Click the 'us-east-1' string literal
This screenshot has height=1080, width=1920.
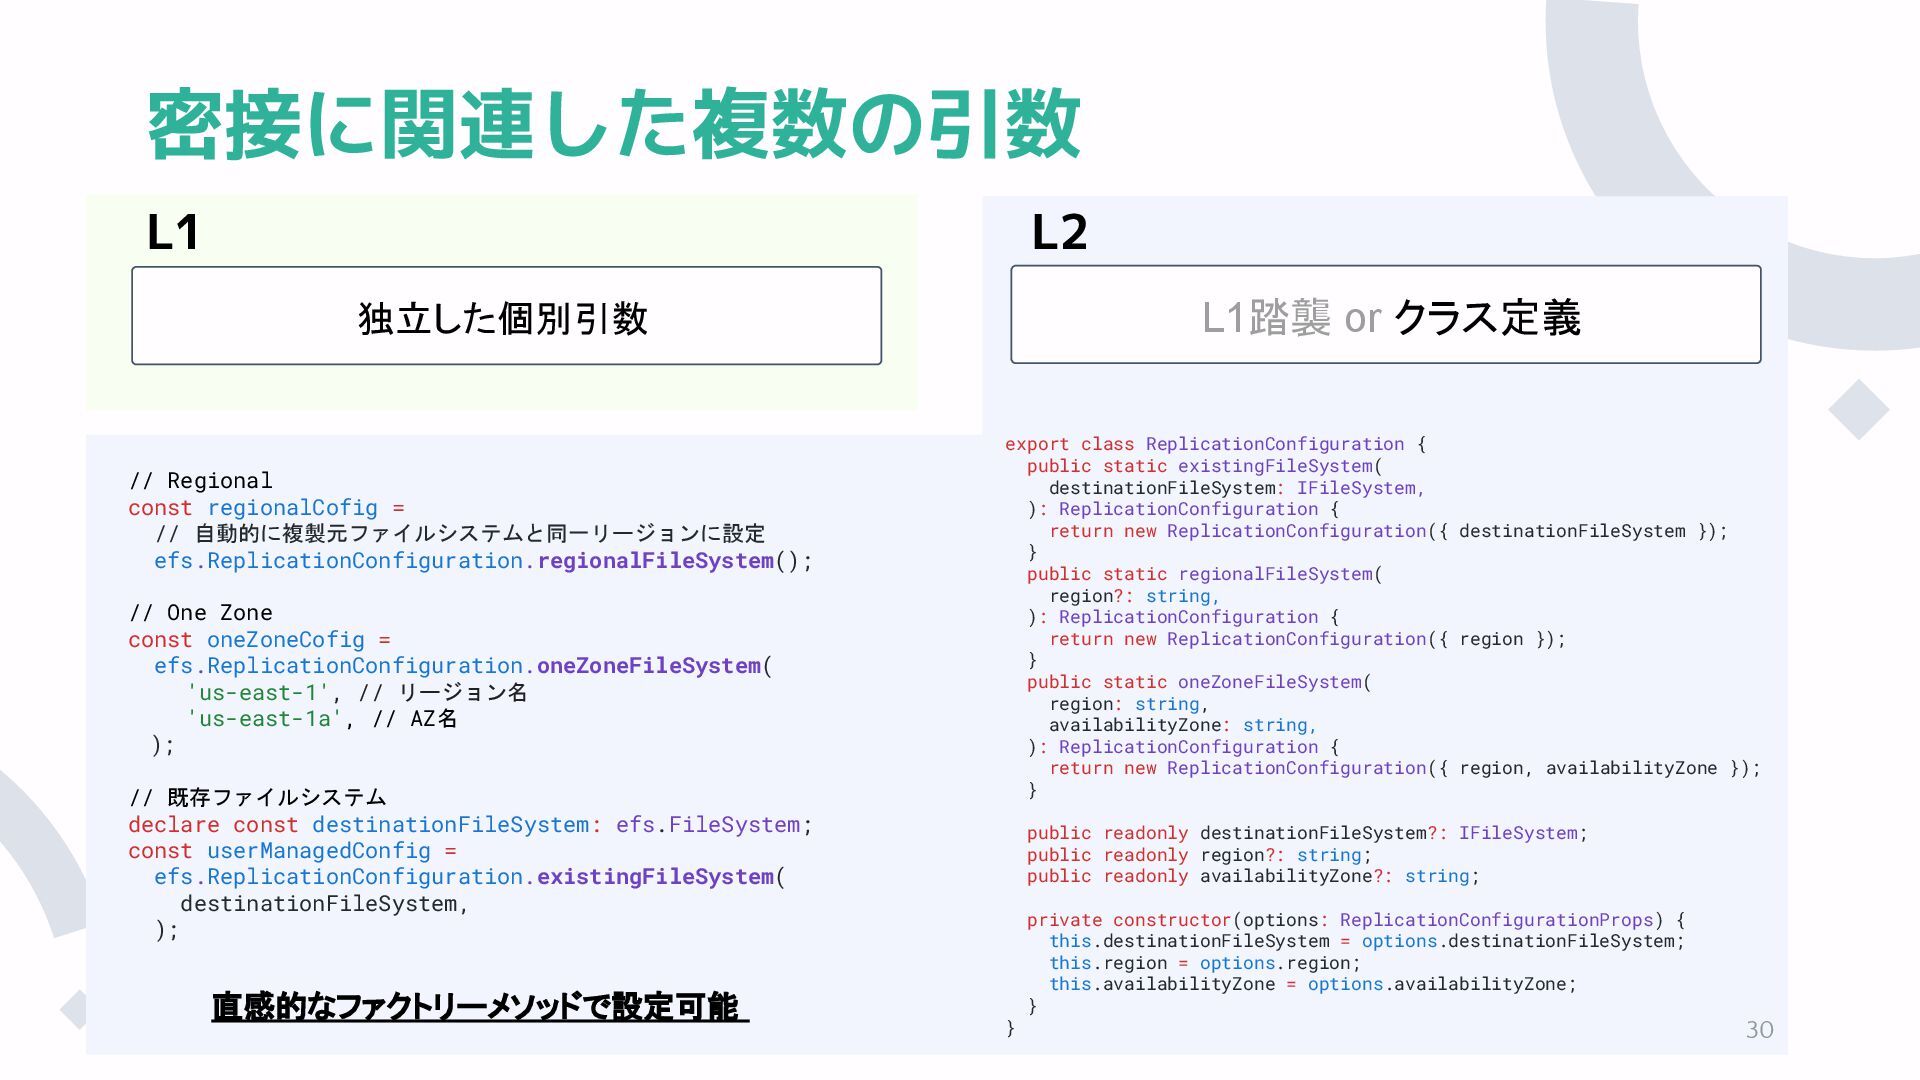[x=257, y=693]
